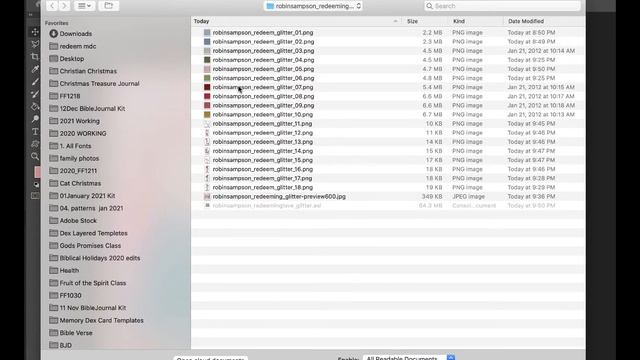The width and height of the screenshot is (640, 360).
Task: Click the folder icon beside redeem mdc
Action: [53, 46]
